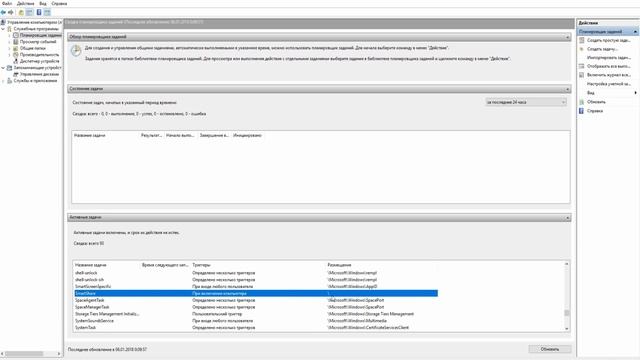Click the Размещение column header
Viewport: 640px width, 360px height.
pos(339,265)
